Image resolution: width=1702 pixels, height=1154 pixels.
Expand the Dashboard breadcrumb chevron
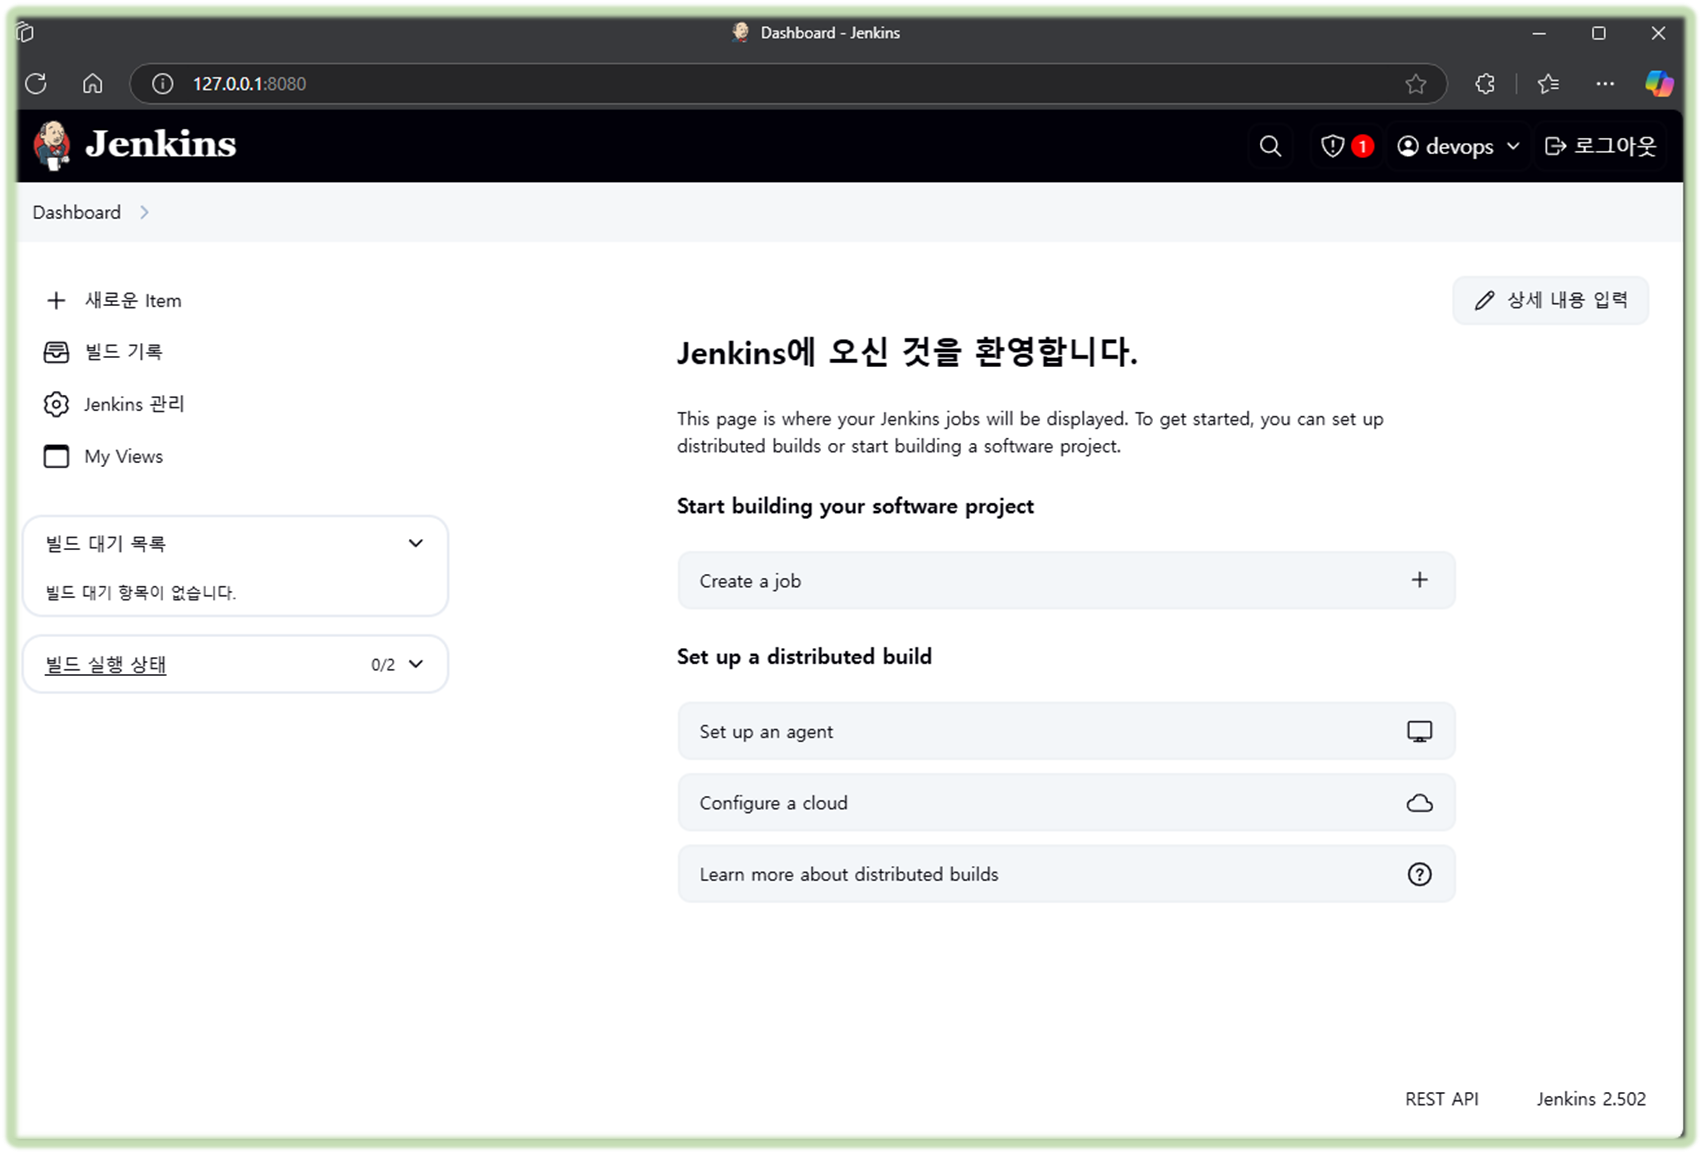point(145,212)
